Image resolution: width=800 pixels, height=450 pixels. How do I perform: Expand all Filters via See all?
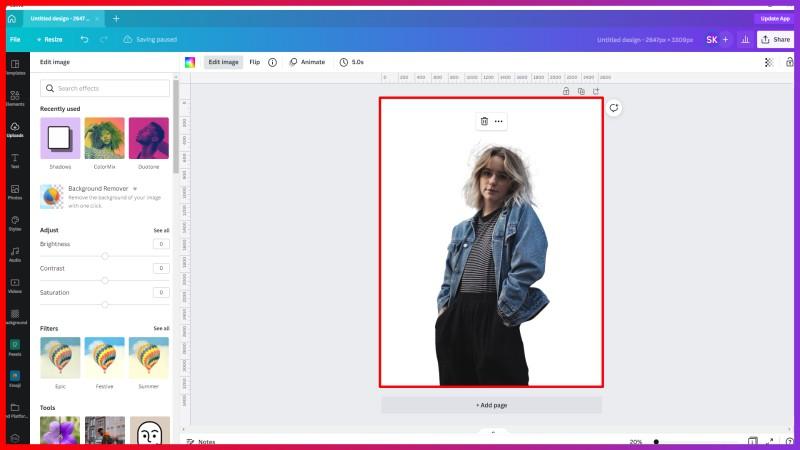pos(160,328)
